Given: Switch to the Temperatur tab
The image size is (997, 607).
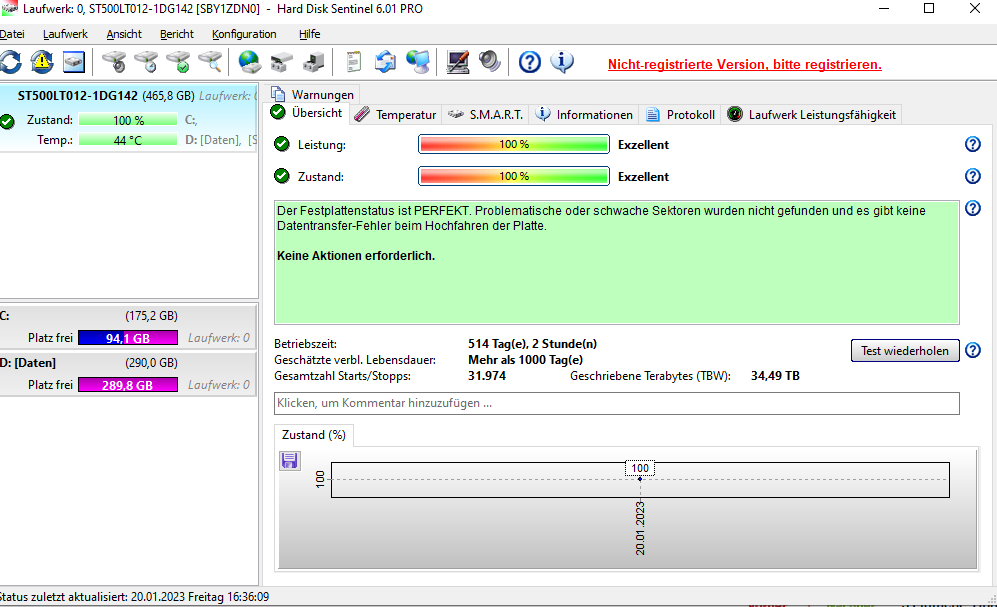Looking at the screenshot, I should tap(395, 114).
